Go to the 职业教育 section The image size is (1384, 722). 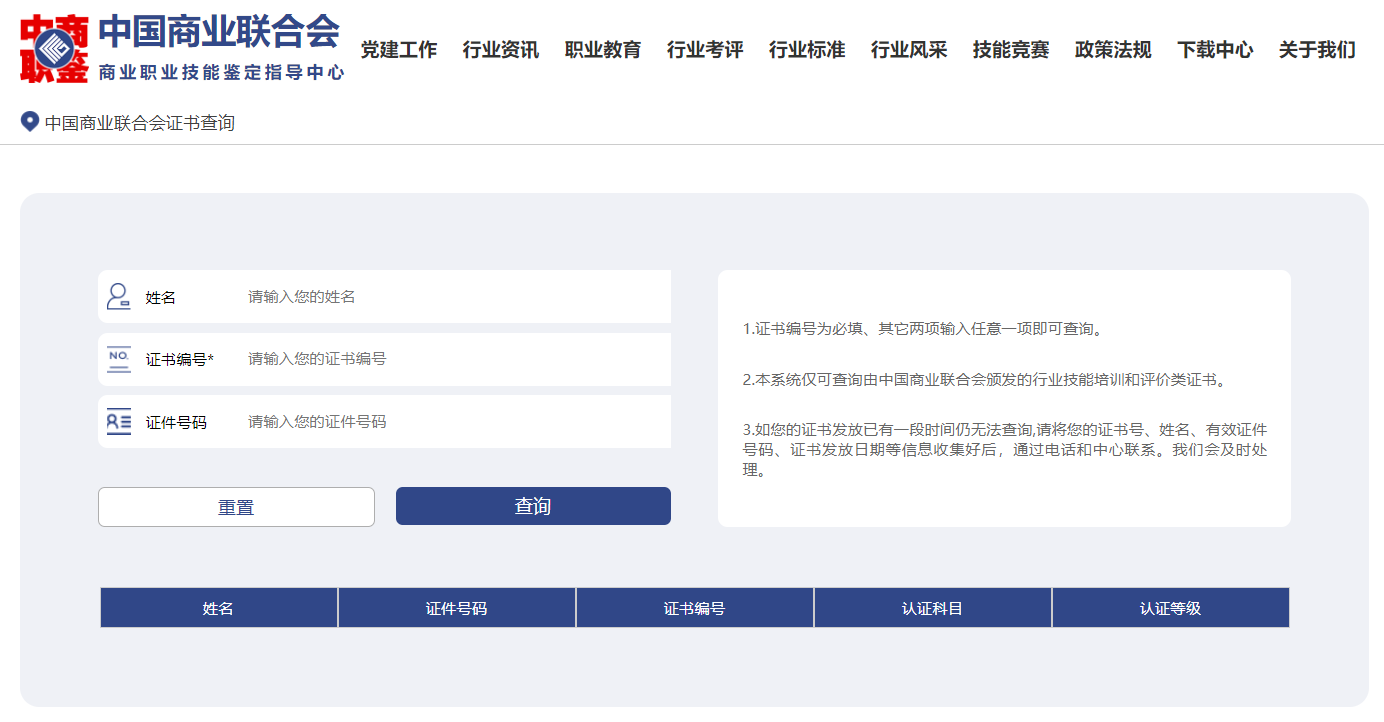(x=603, y=50)
